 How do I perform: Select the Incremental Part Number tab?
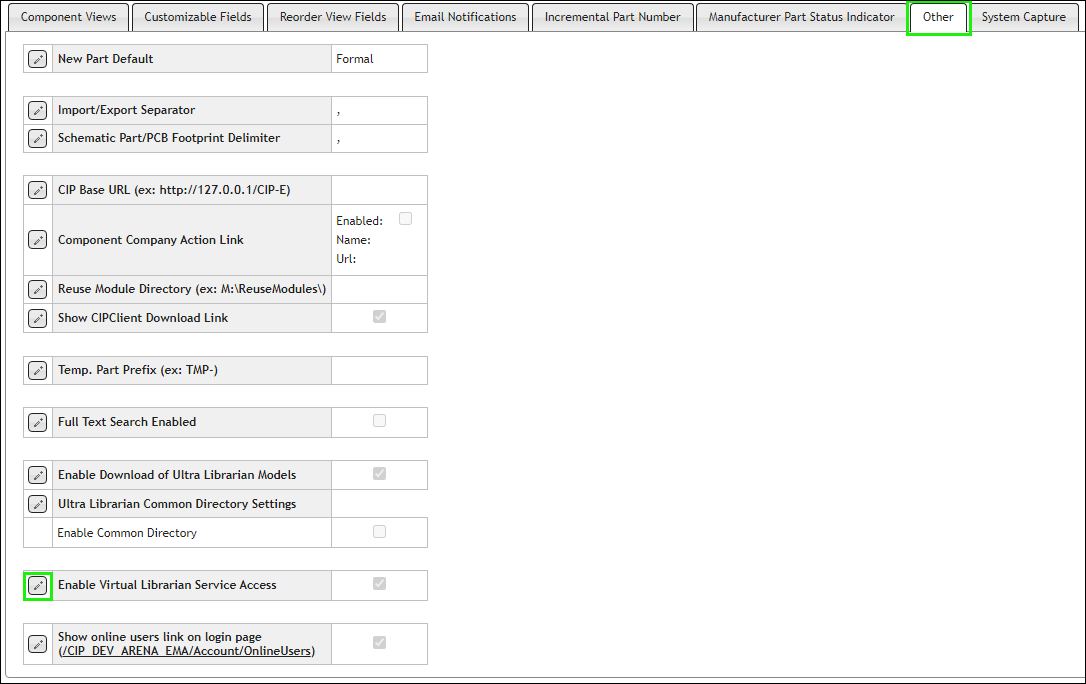(613, 17)
